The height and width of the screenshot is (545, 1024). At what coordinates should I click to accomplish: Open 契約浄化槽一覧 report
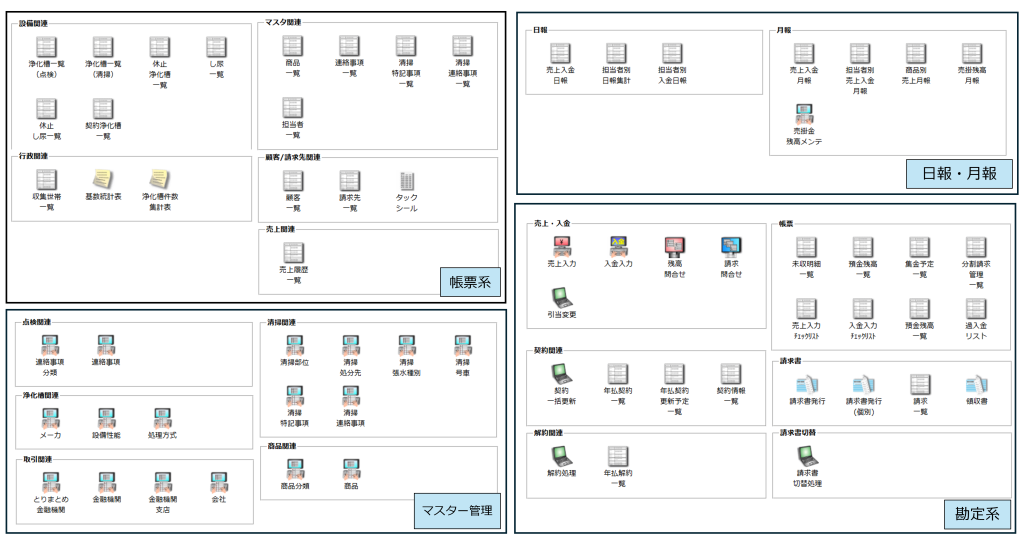point(103,108)
